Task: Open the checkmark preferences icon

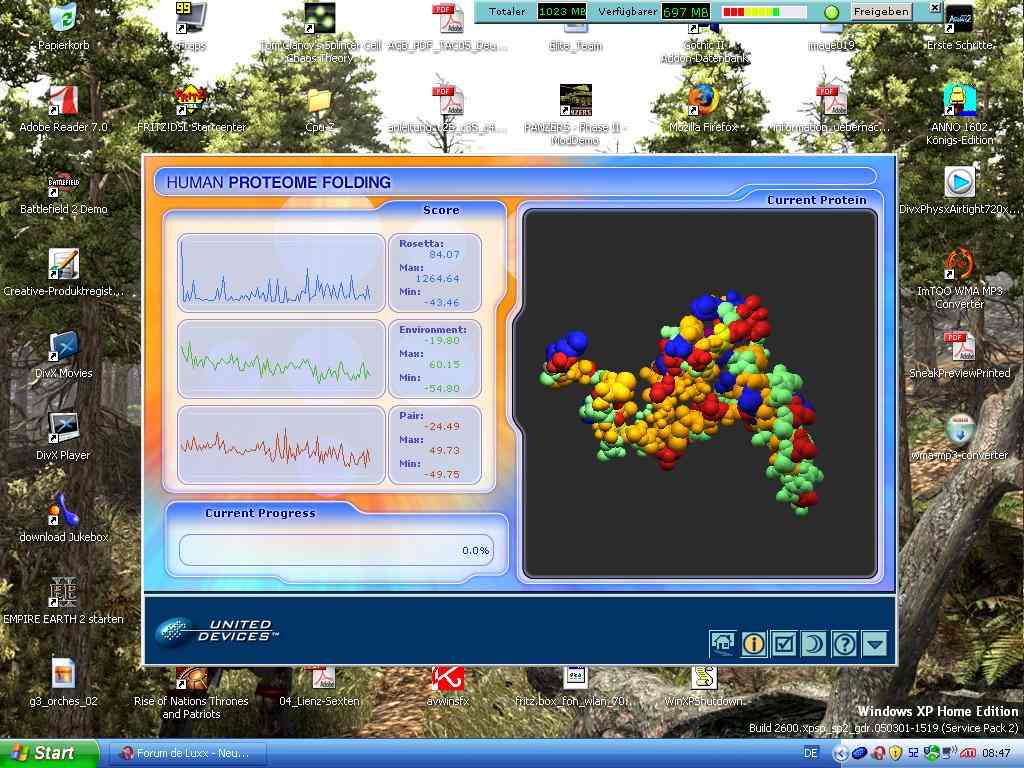Action: pyautogui.click(x=783, y=644)
